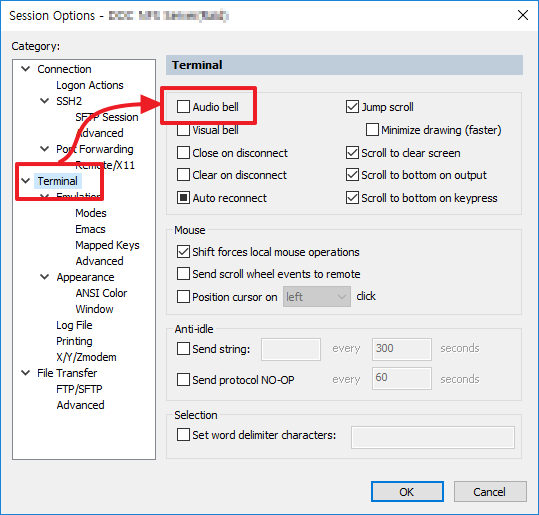Enable Minimize drawing (faster) checkbox
The height and width of the screenshot is (515, 539).
[x=372, y=130]
